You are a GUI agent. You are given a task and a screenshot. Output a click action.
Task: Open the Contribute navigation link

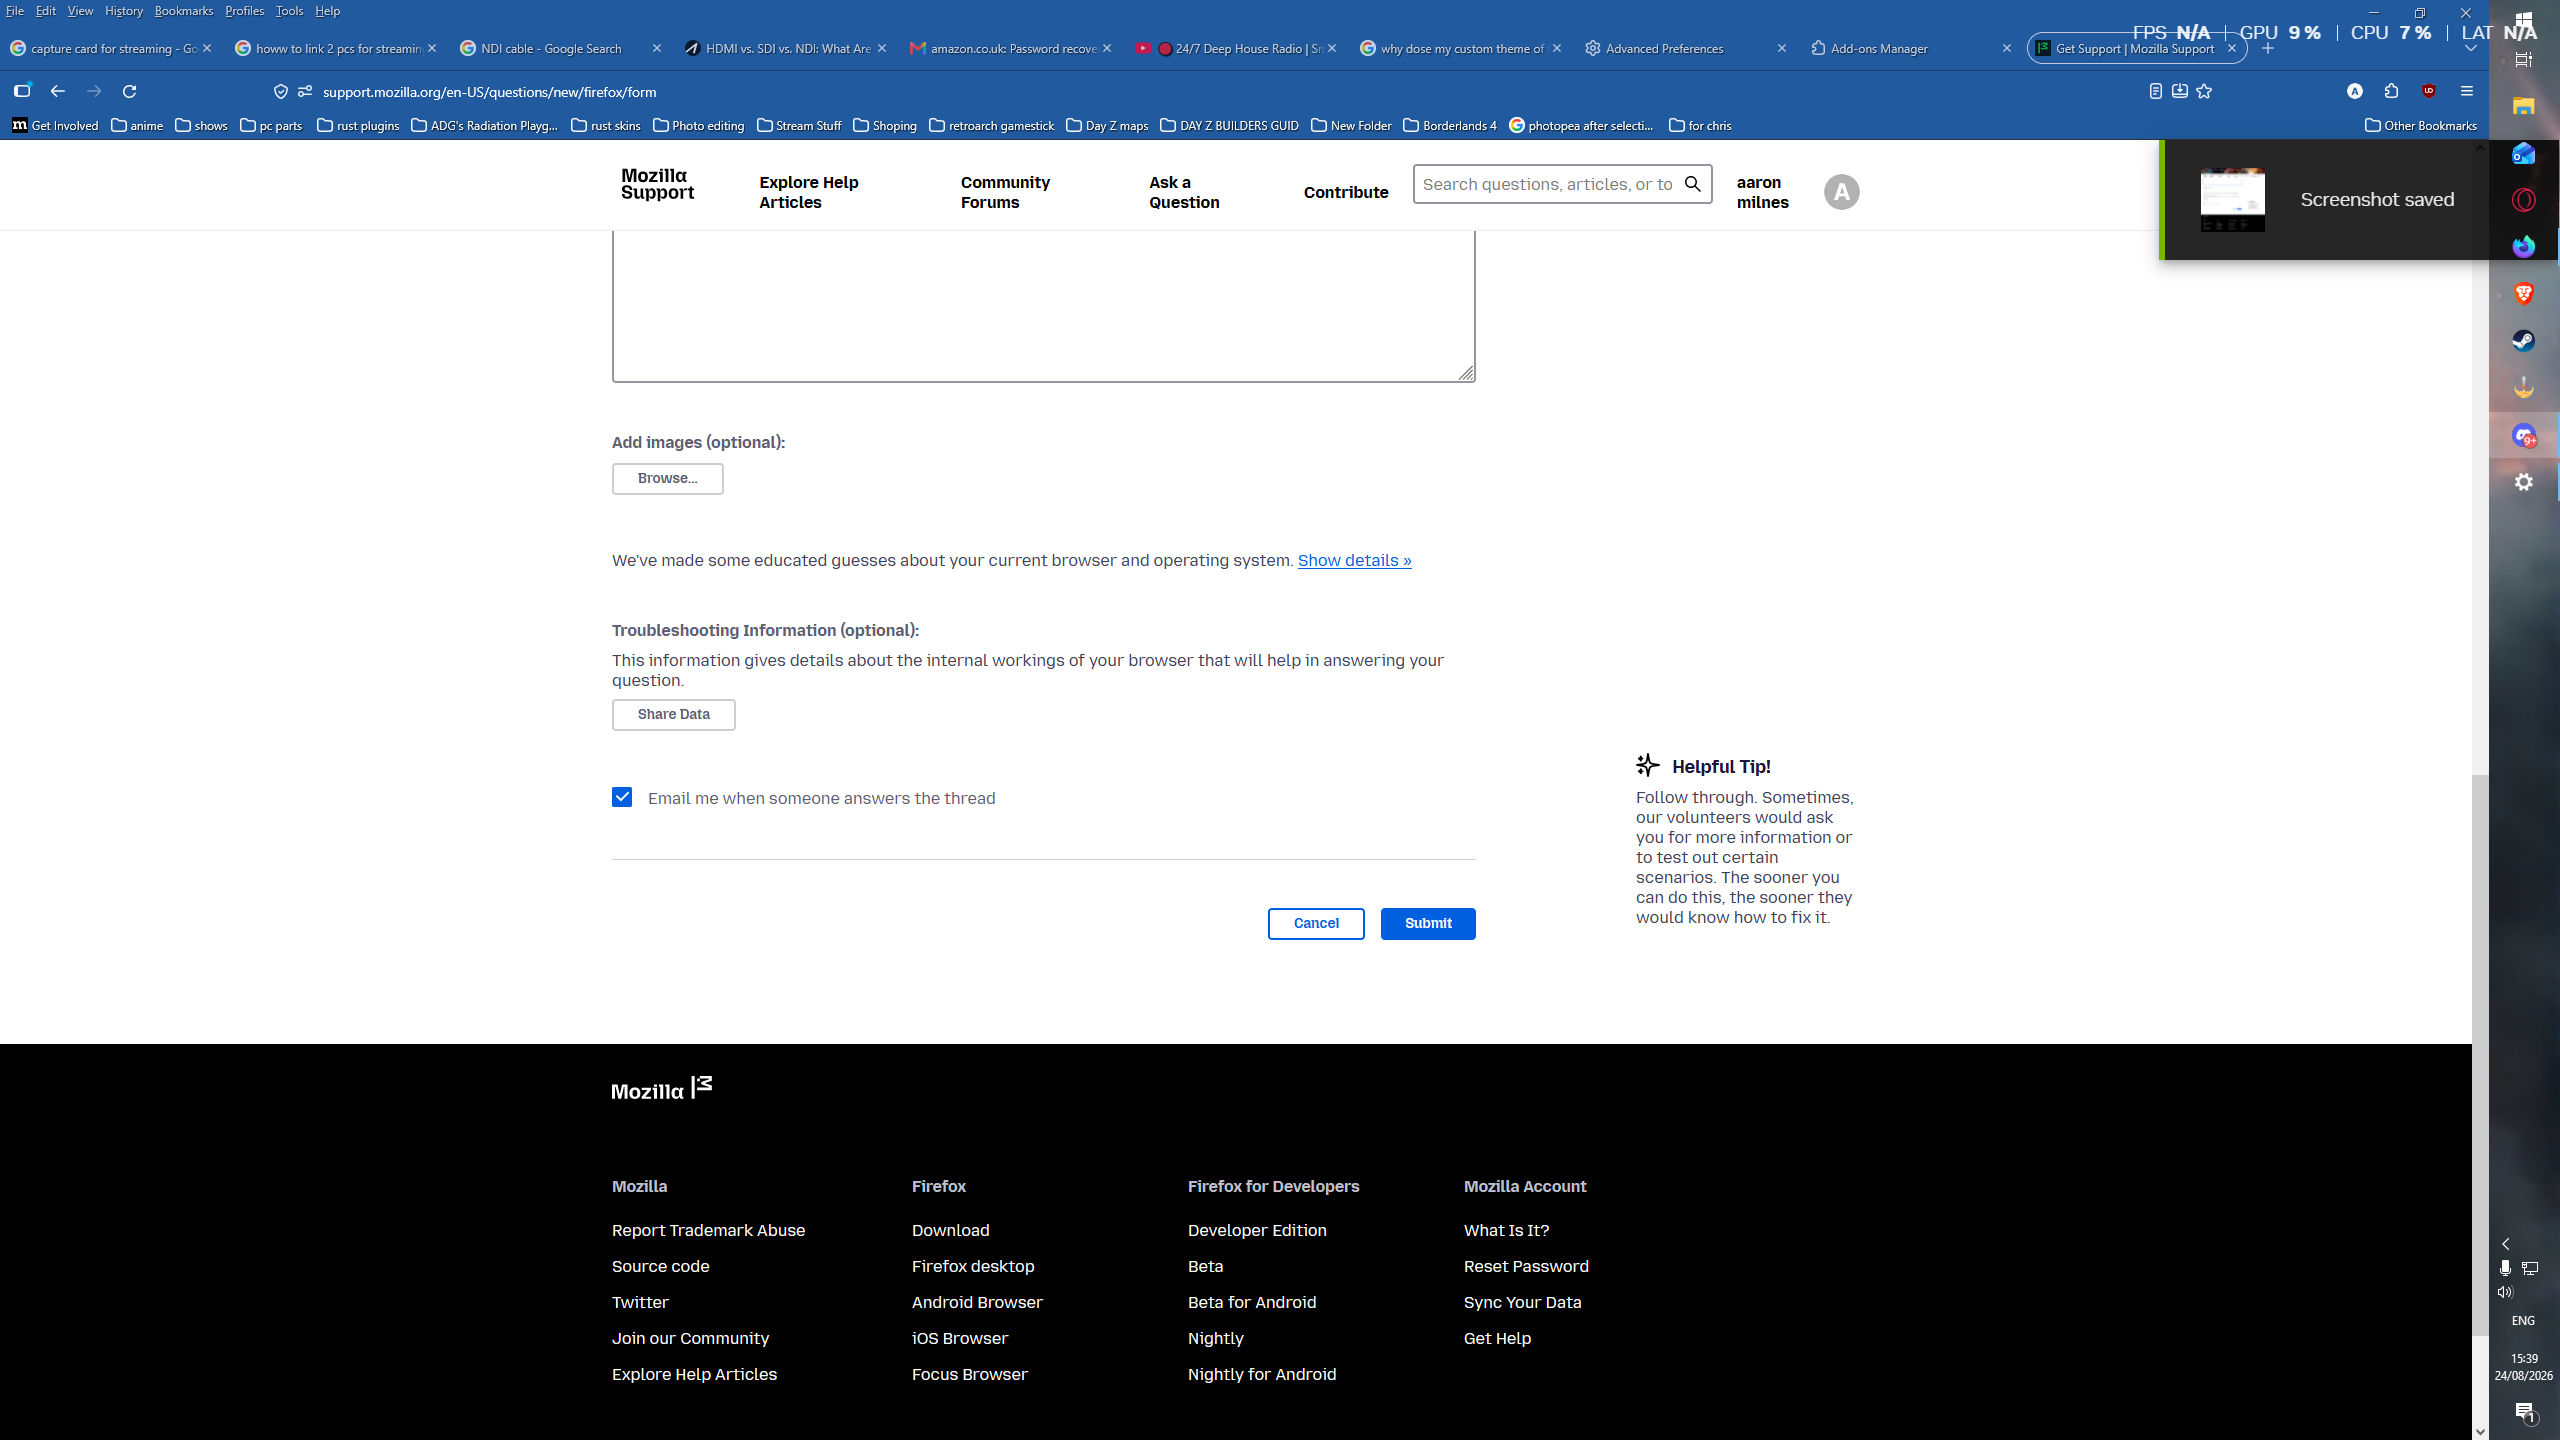[1345, 192]
